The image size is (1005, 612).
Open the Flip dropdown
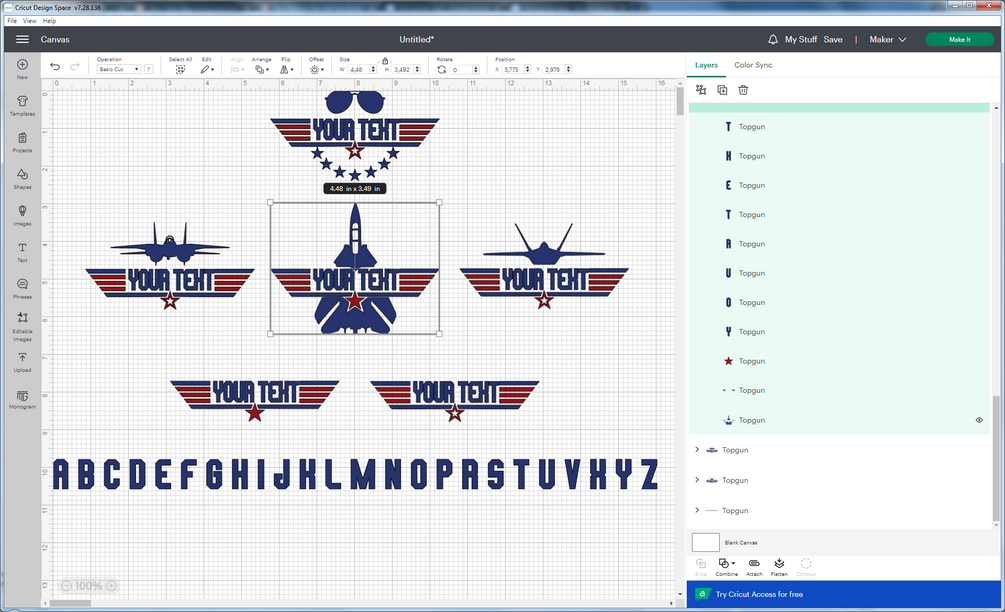287,69
